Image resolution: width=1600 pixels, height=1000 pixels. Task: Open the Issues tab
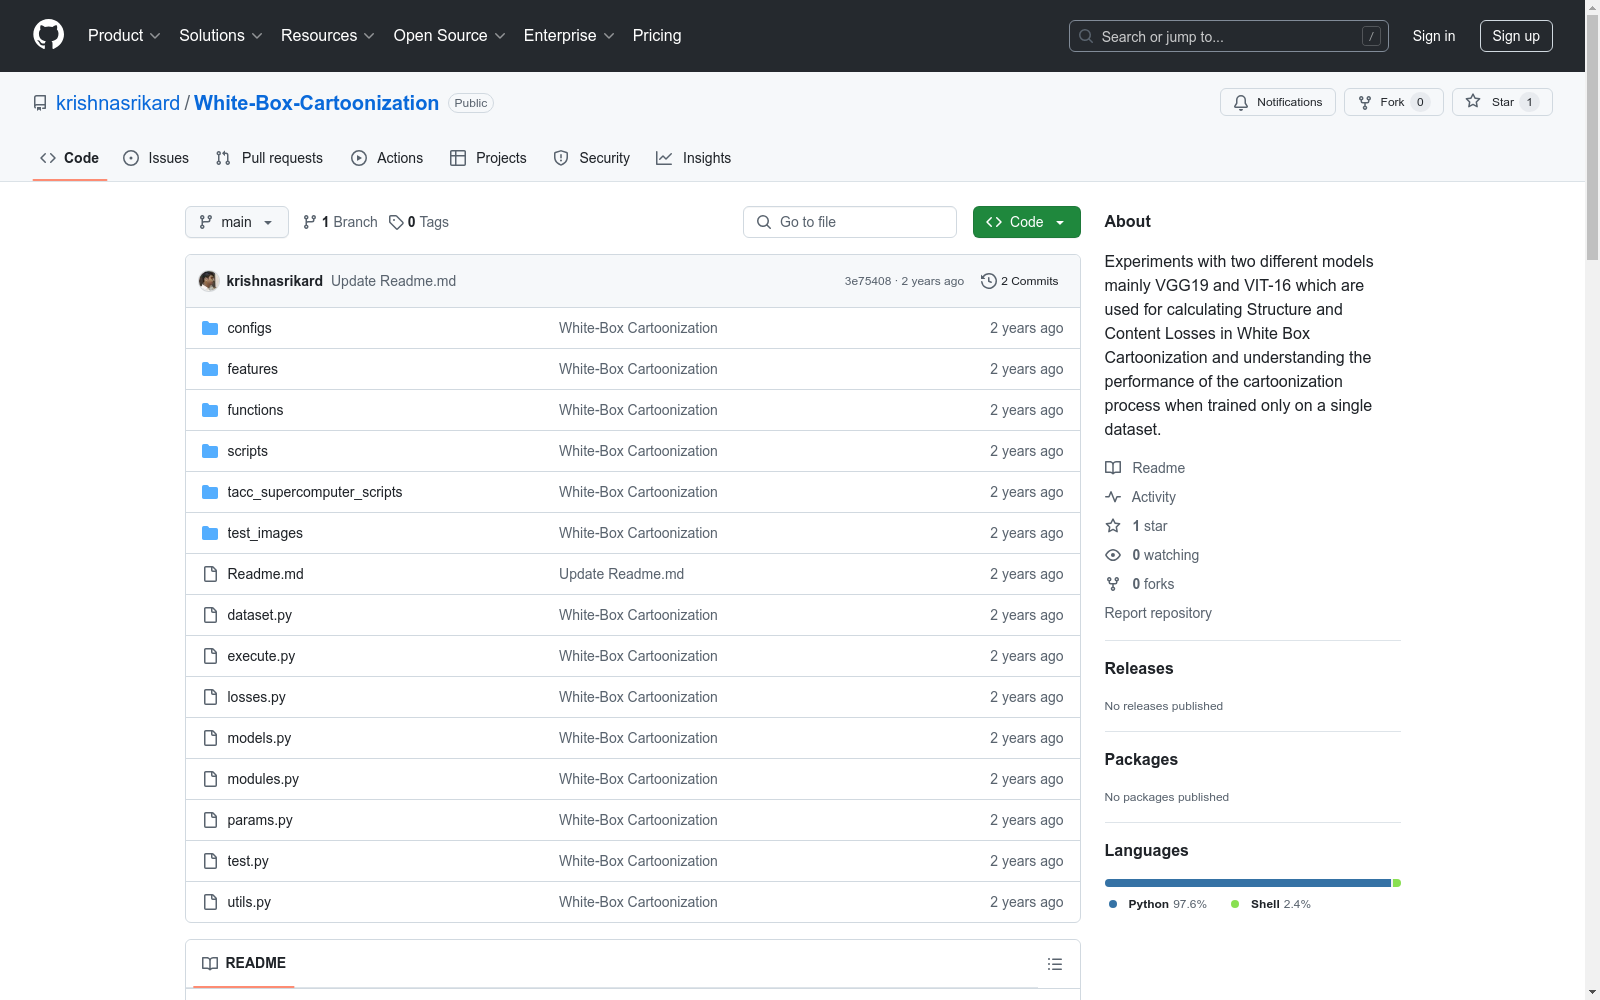[156, 158]
